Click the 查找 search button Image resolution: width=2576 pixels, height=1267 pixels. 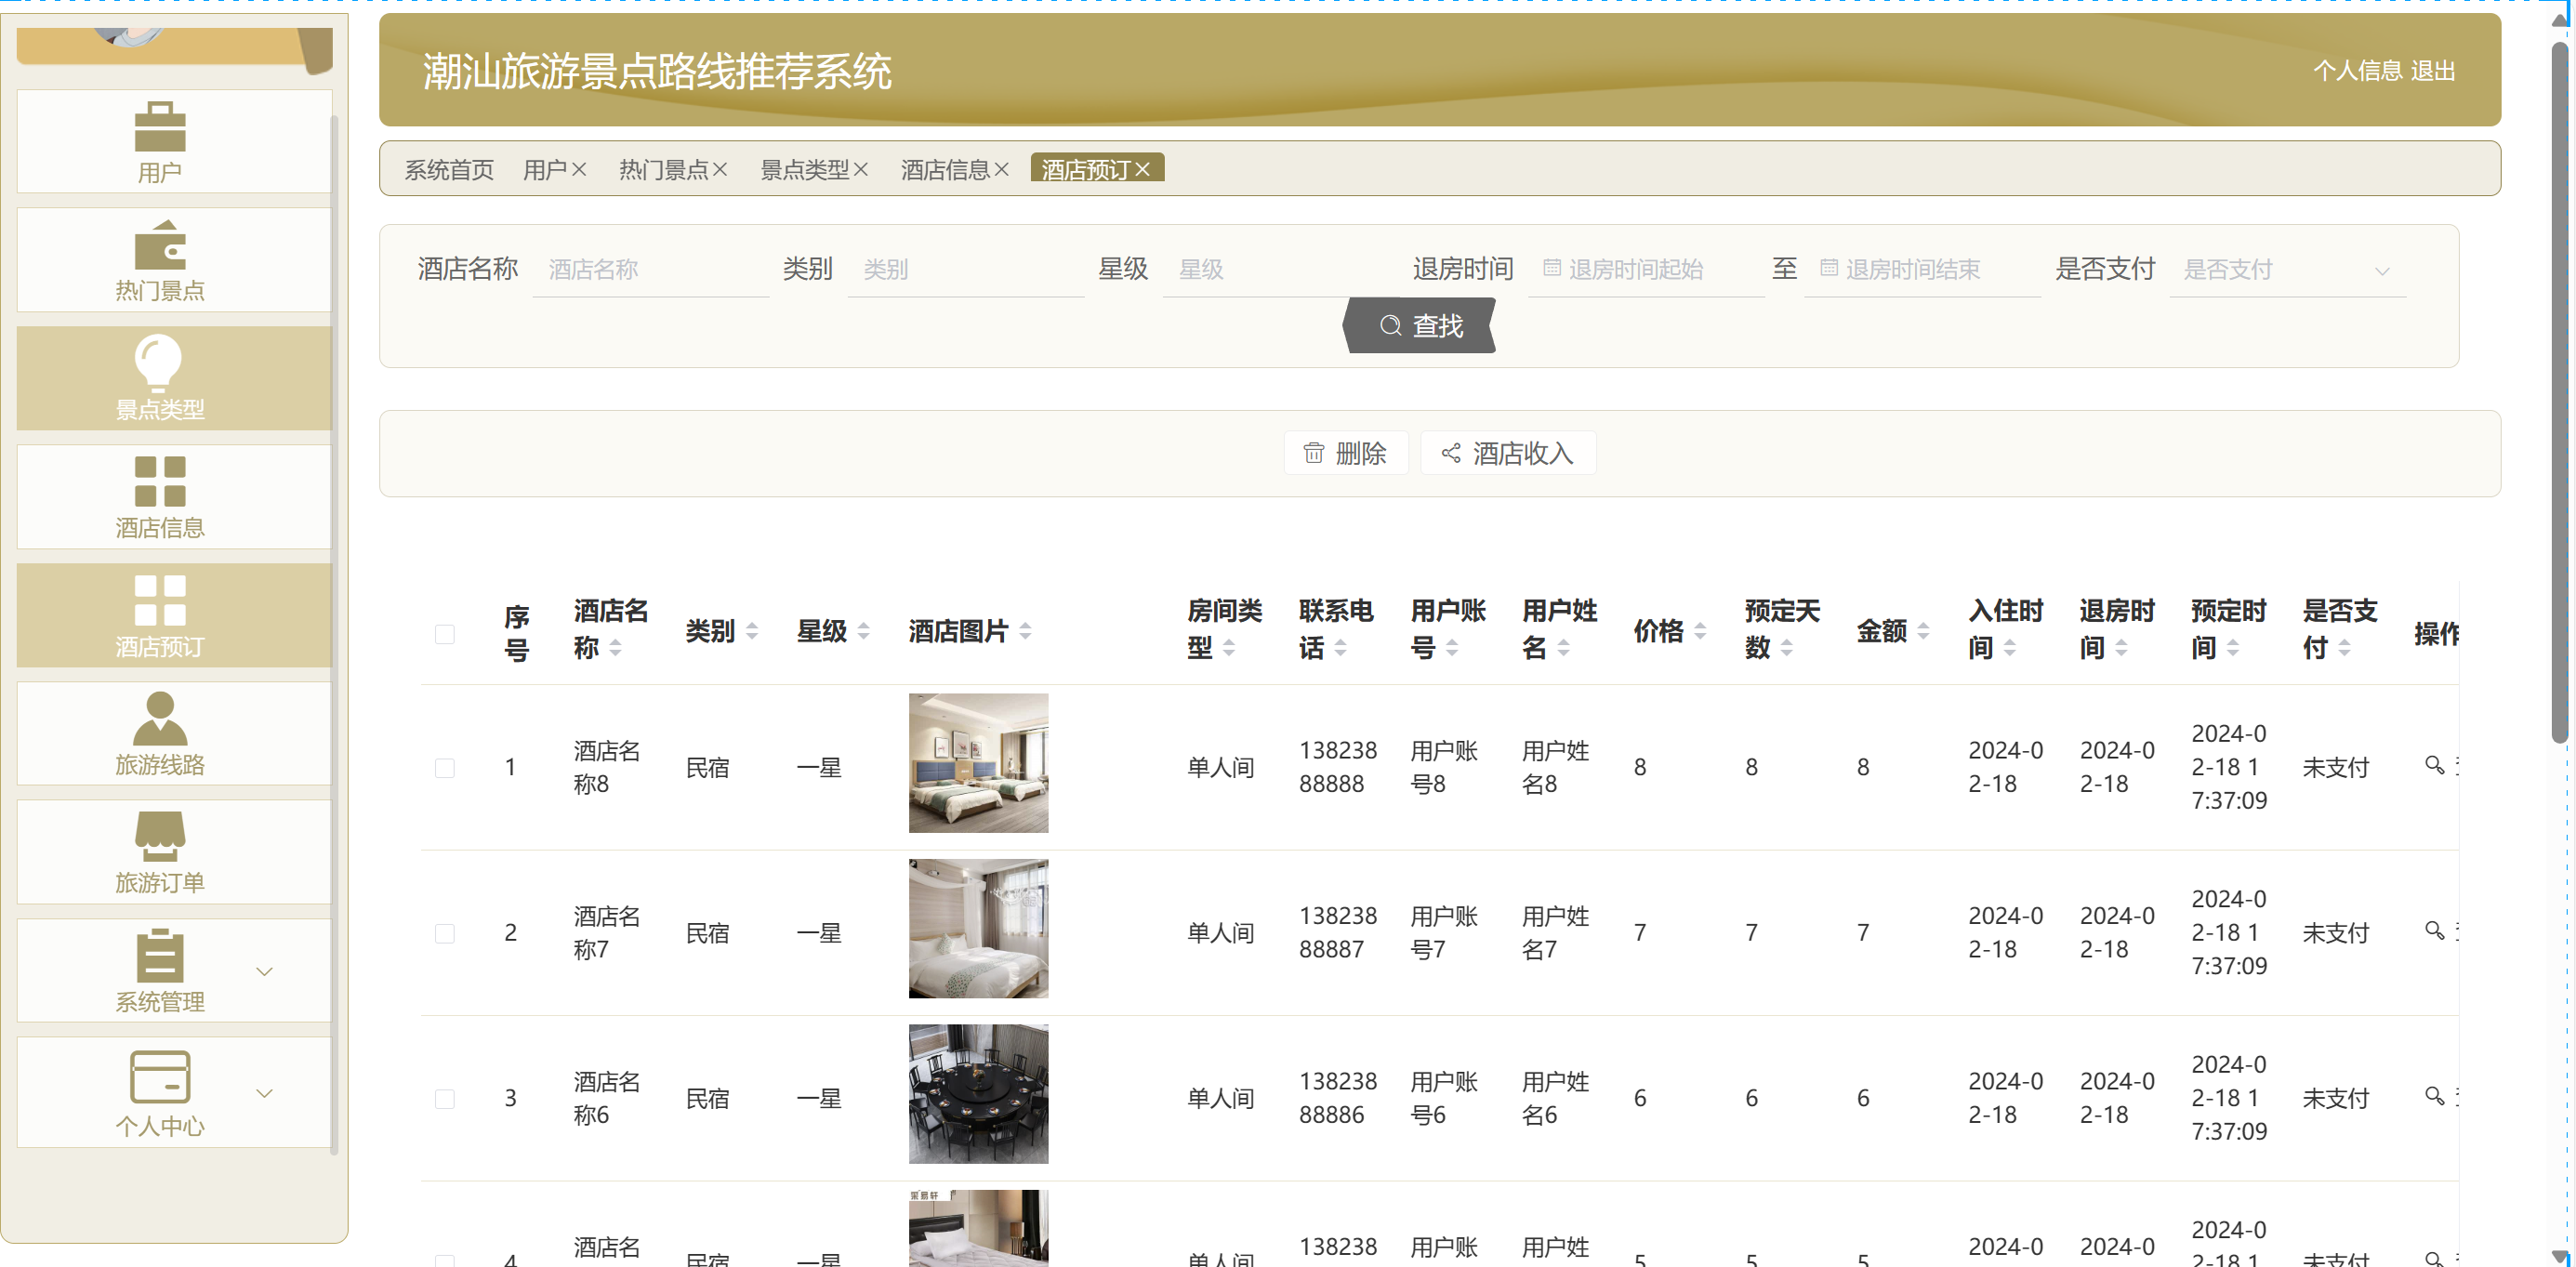1419,325
